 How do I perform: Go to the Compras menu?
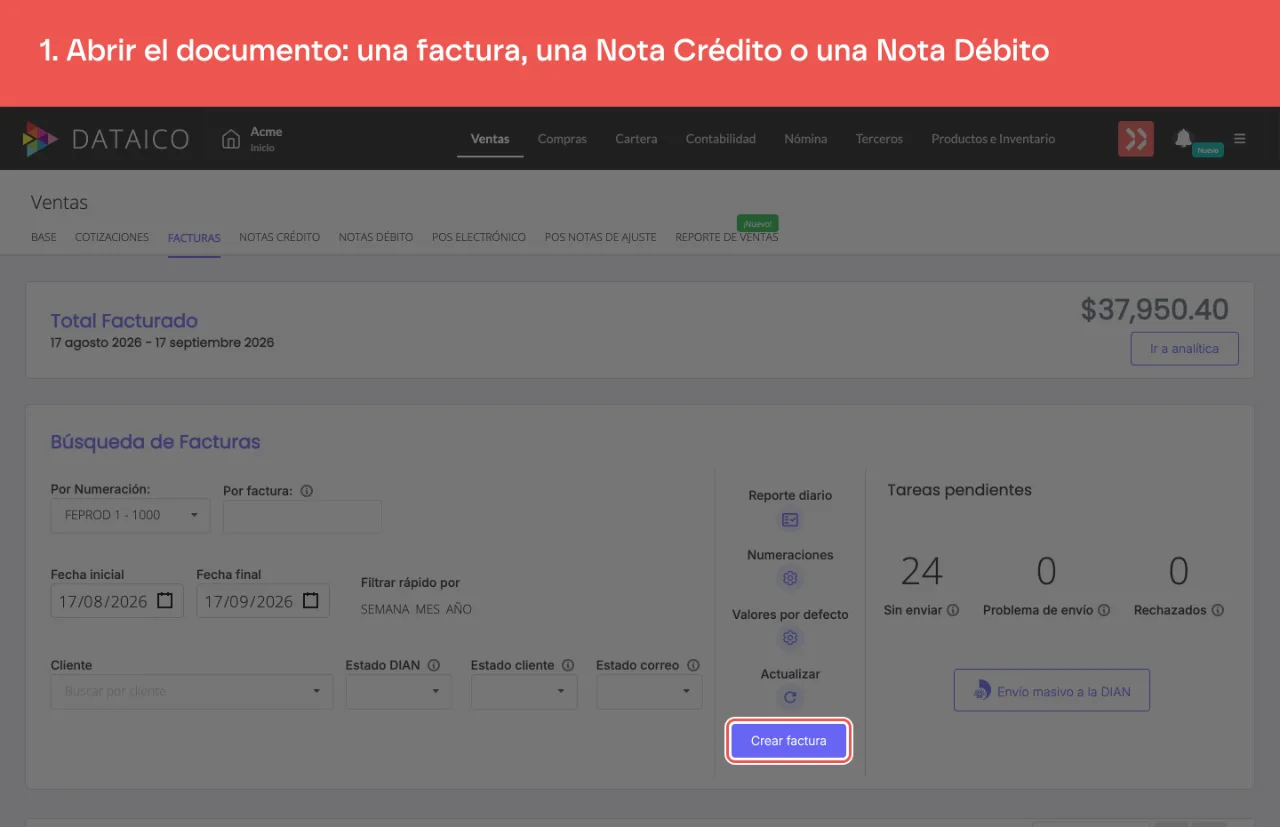[x=562, y=139]
